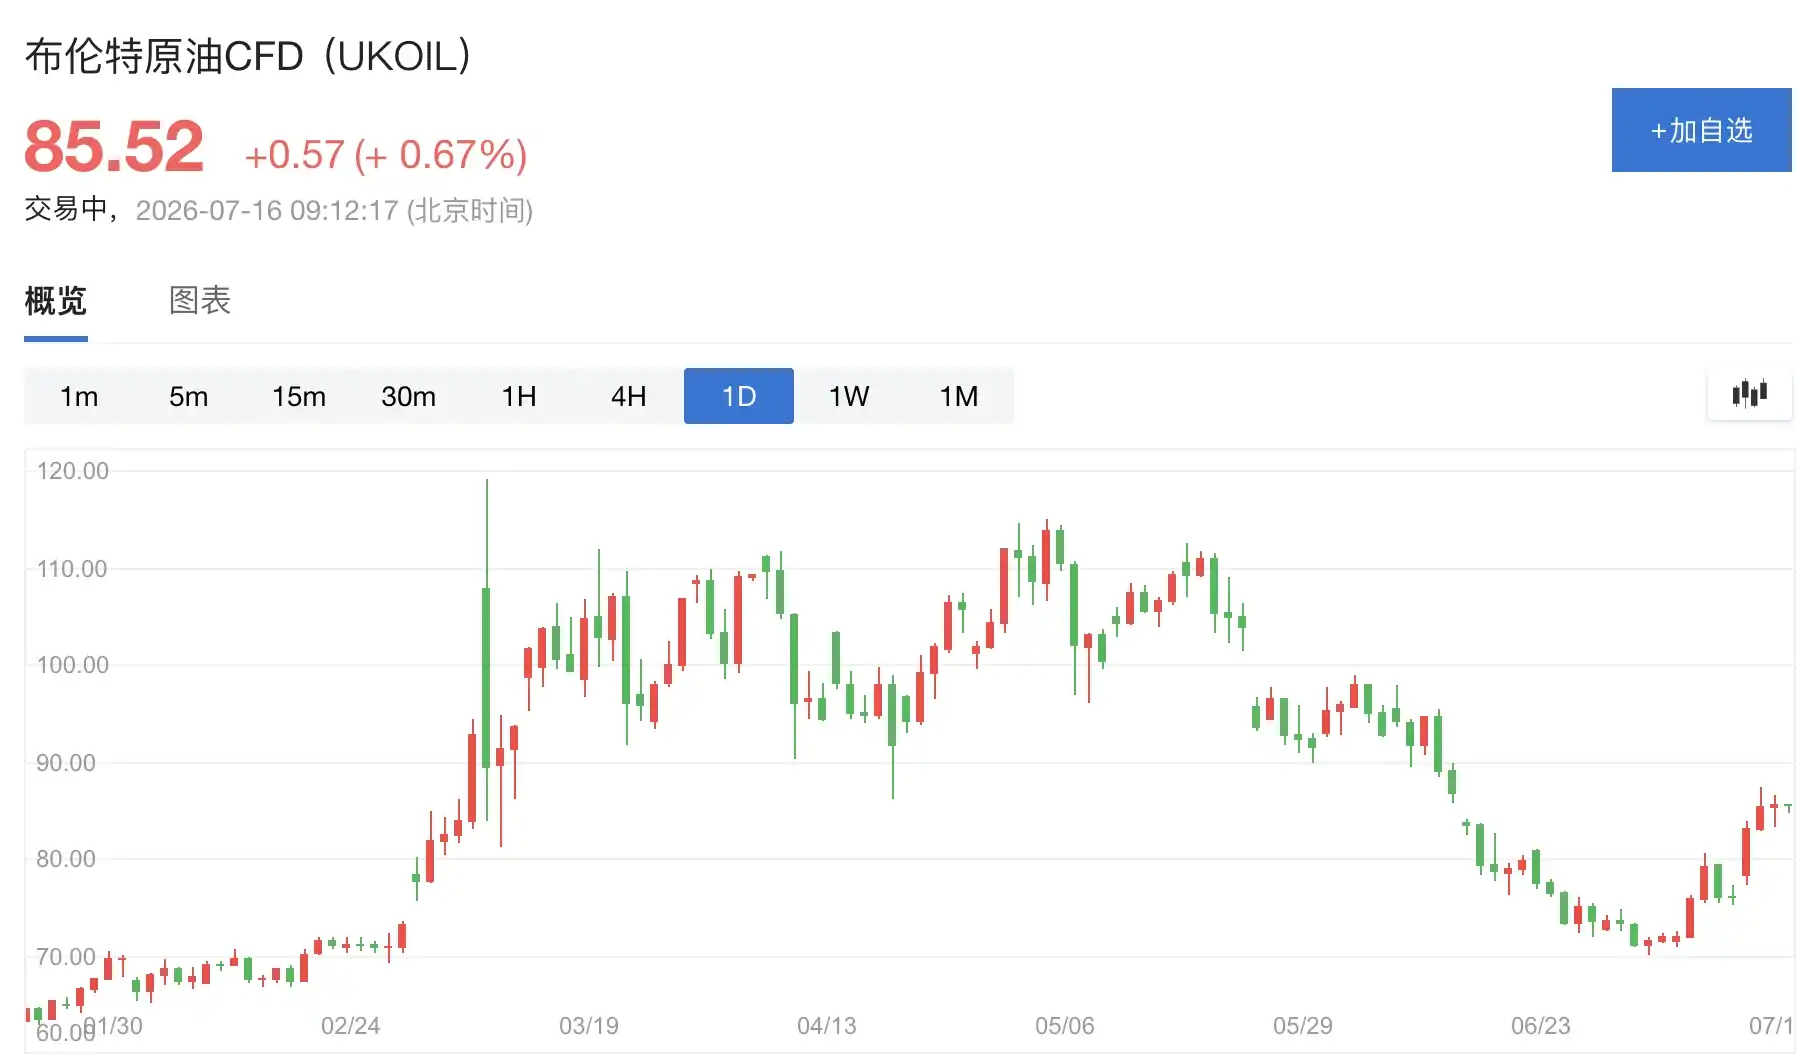Screen dimensions: 1798x1054
Task: Switch chart to 1W weekly interval
Action: point(849,396)
